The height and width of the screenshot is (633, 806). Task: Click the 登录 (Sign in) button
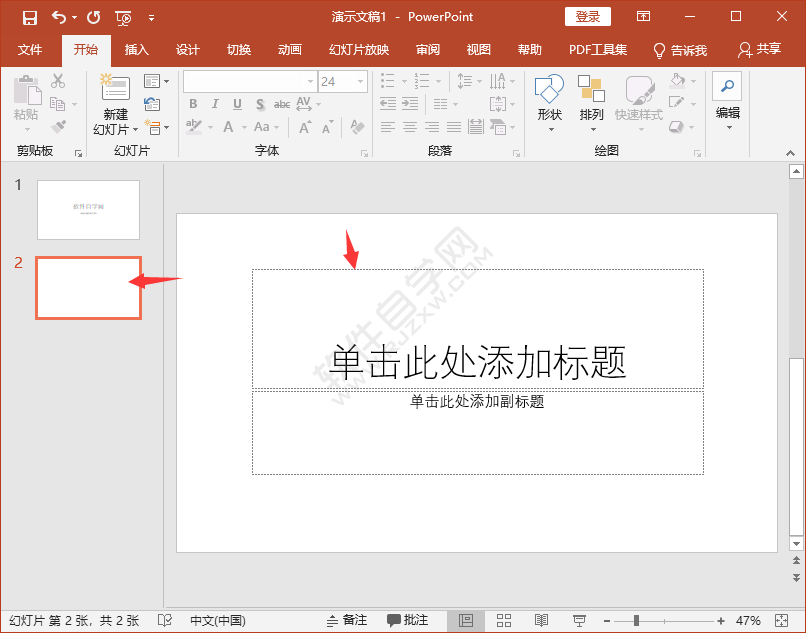tap(587, 16)
